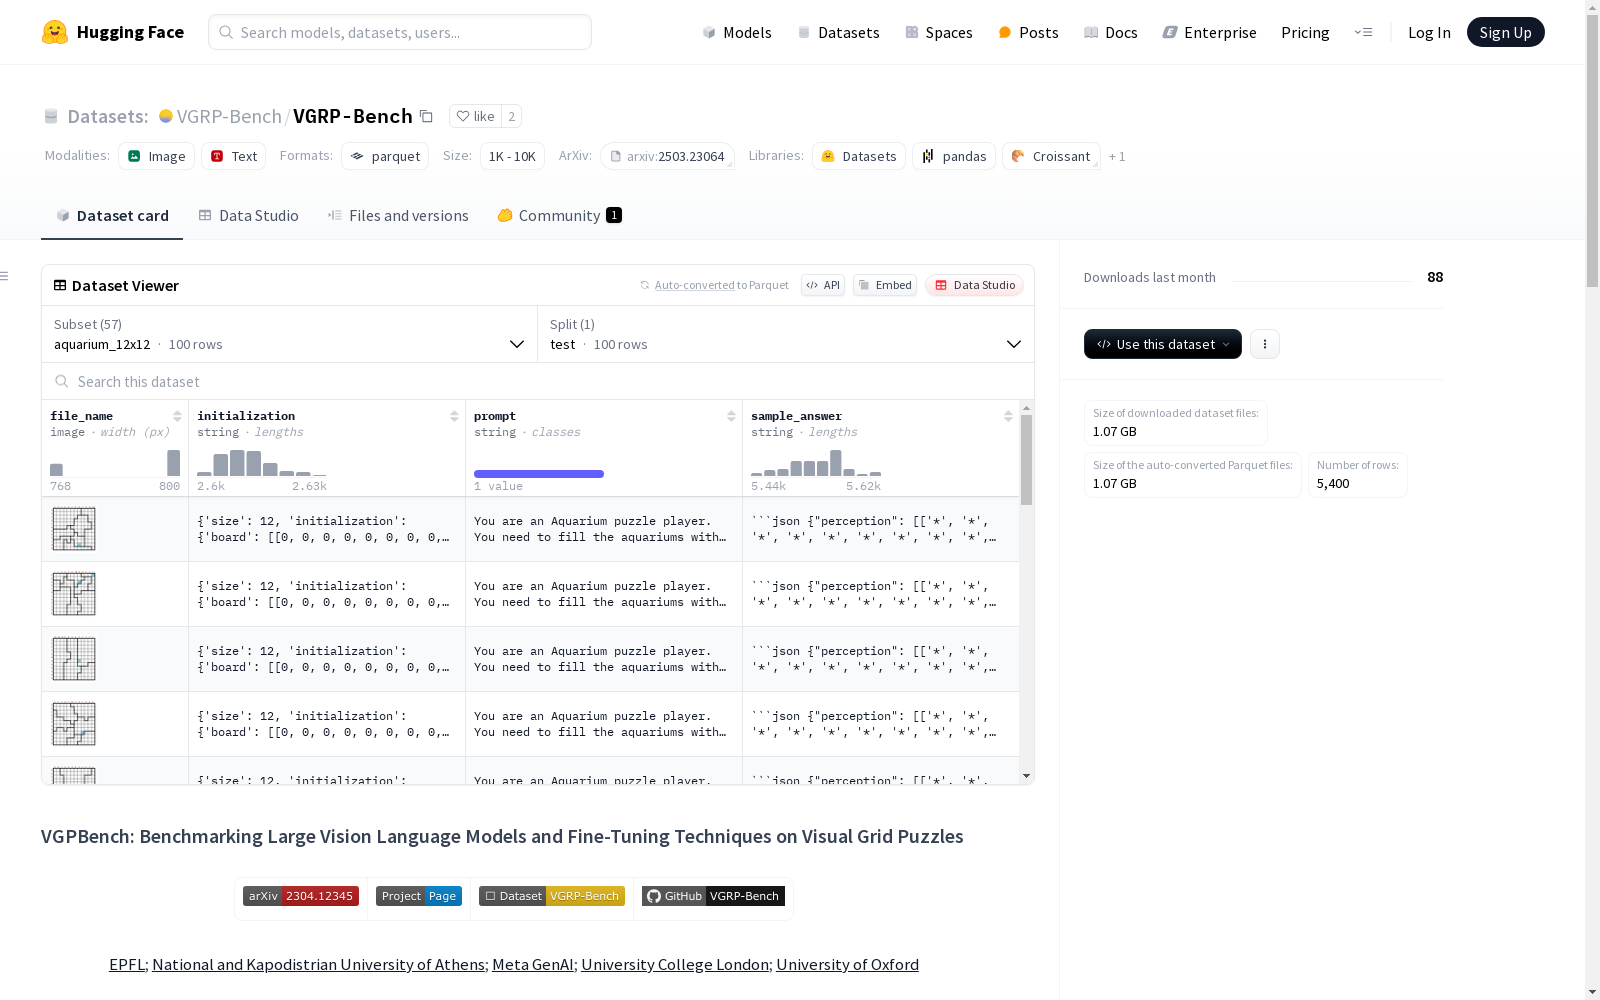Viewport: 1600px width, 1000px height.
Task: Go to Datasets in the top navigation
Action: coord(838,32)
